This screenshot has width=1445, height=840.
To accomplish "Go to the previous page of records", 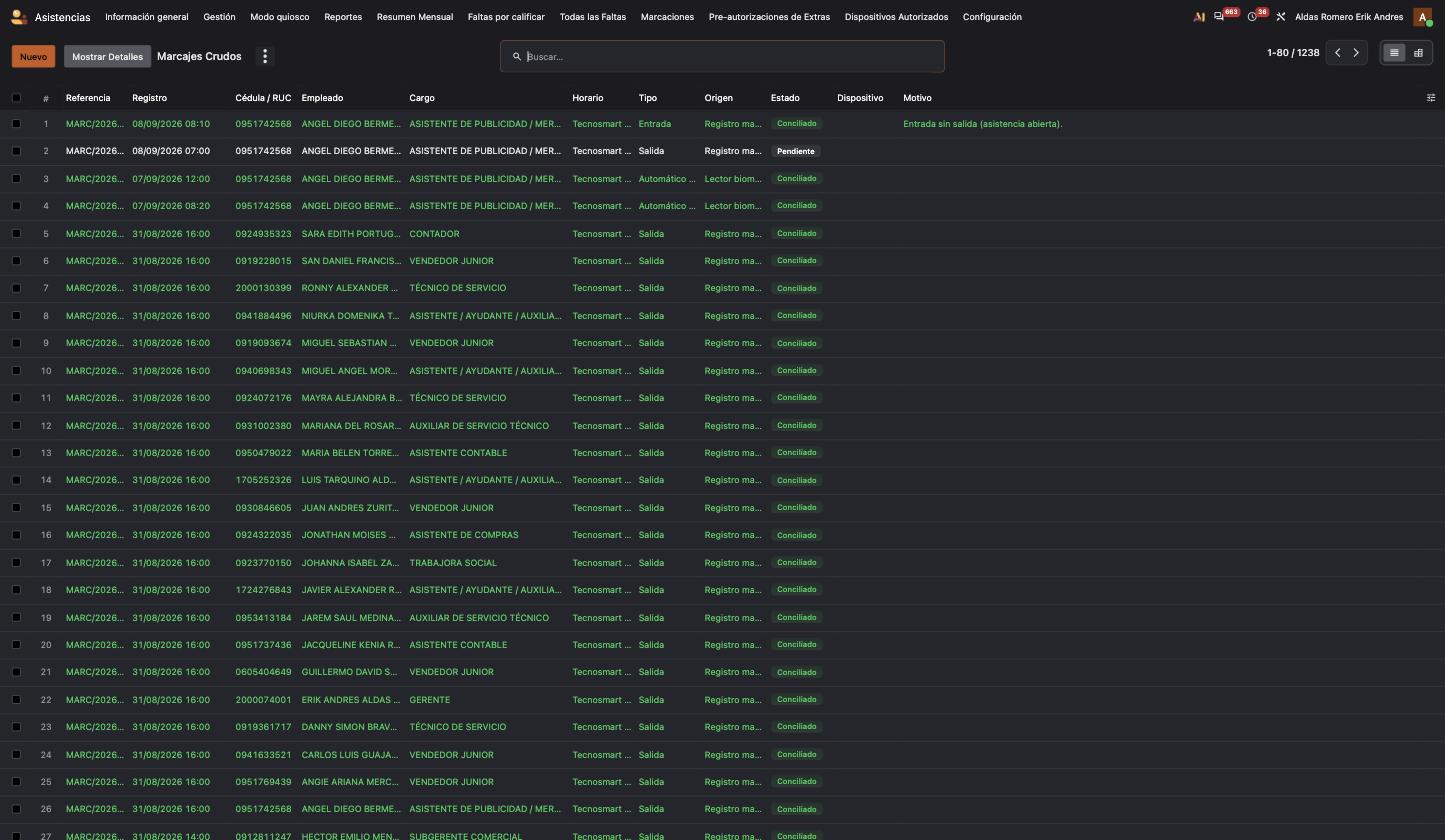I will pos(1337,53).
